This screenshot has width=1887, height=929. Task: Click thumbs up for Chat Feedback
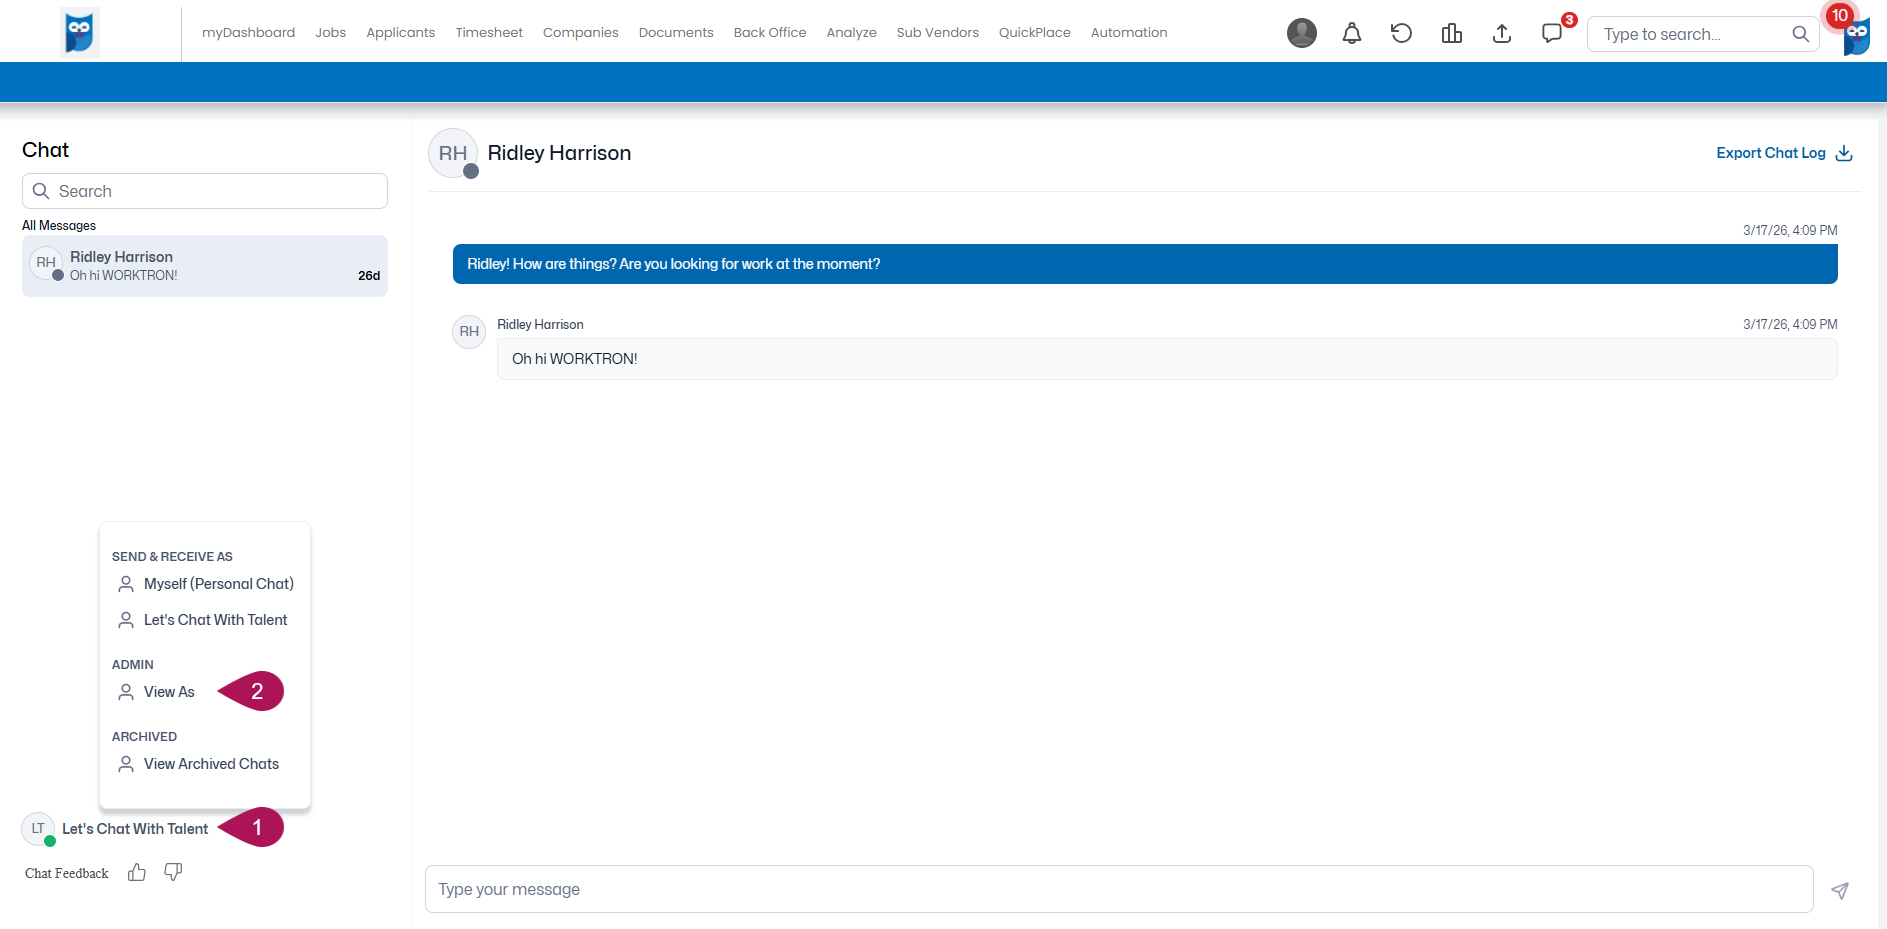point(137,872)
